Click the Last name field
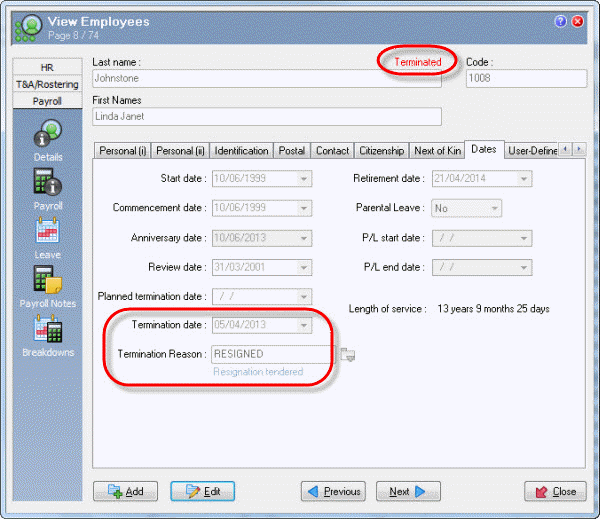600x519 pixels. coord(267,78)
